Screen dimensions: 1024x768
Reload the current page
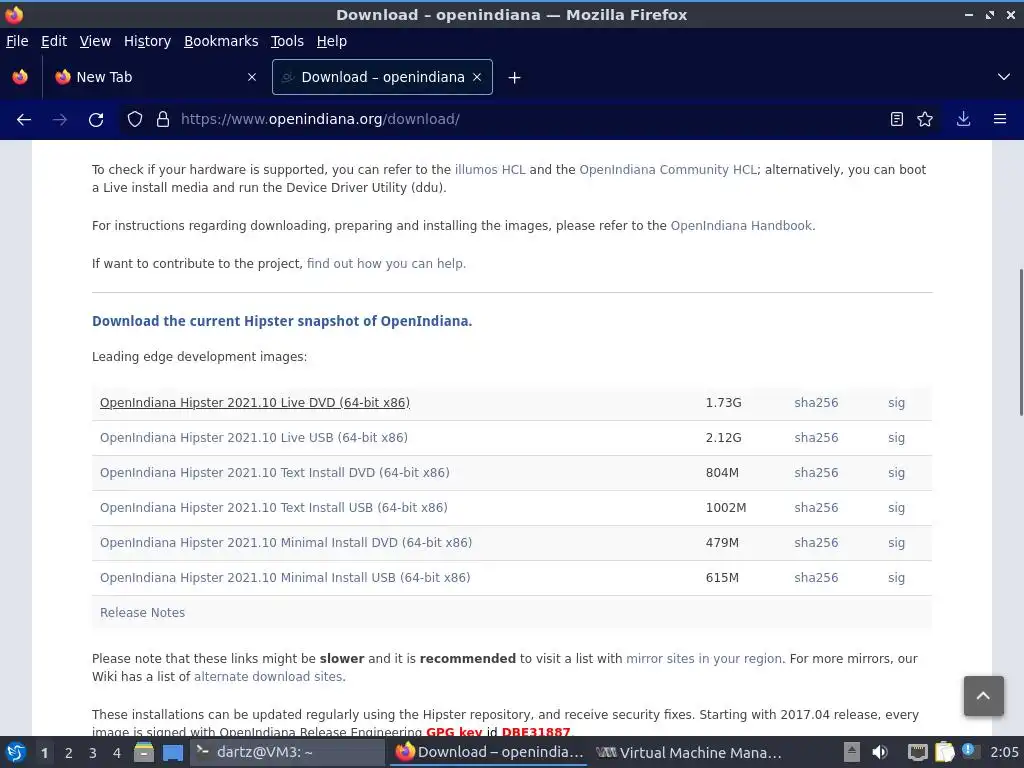tap(96, 120)
